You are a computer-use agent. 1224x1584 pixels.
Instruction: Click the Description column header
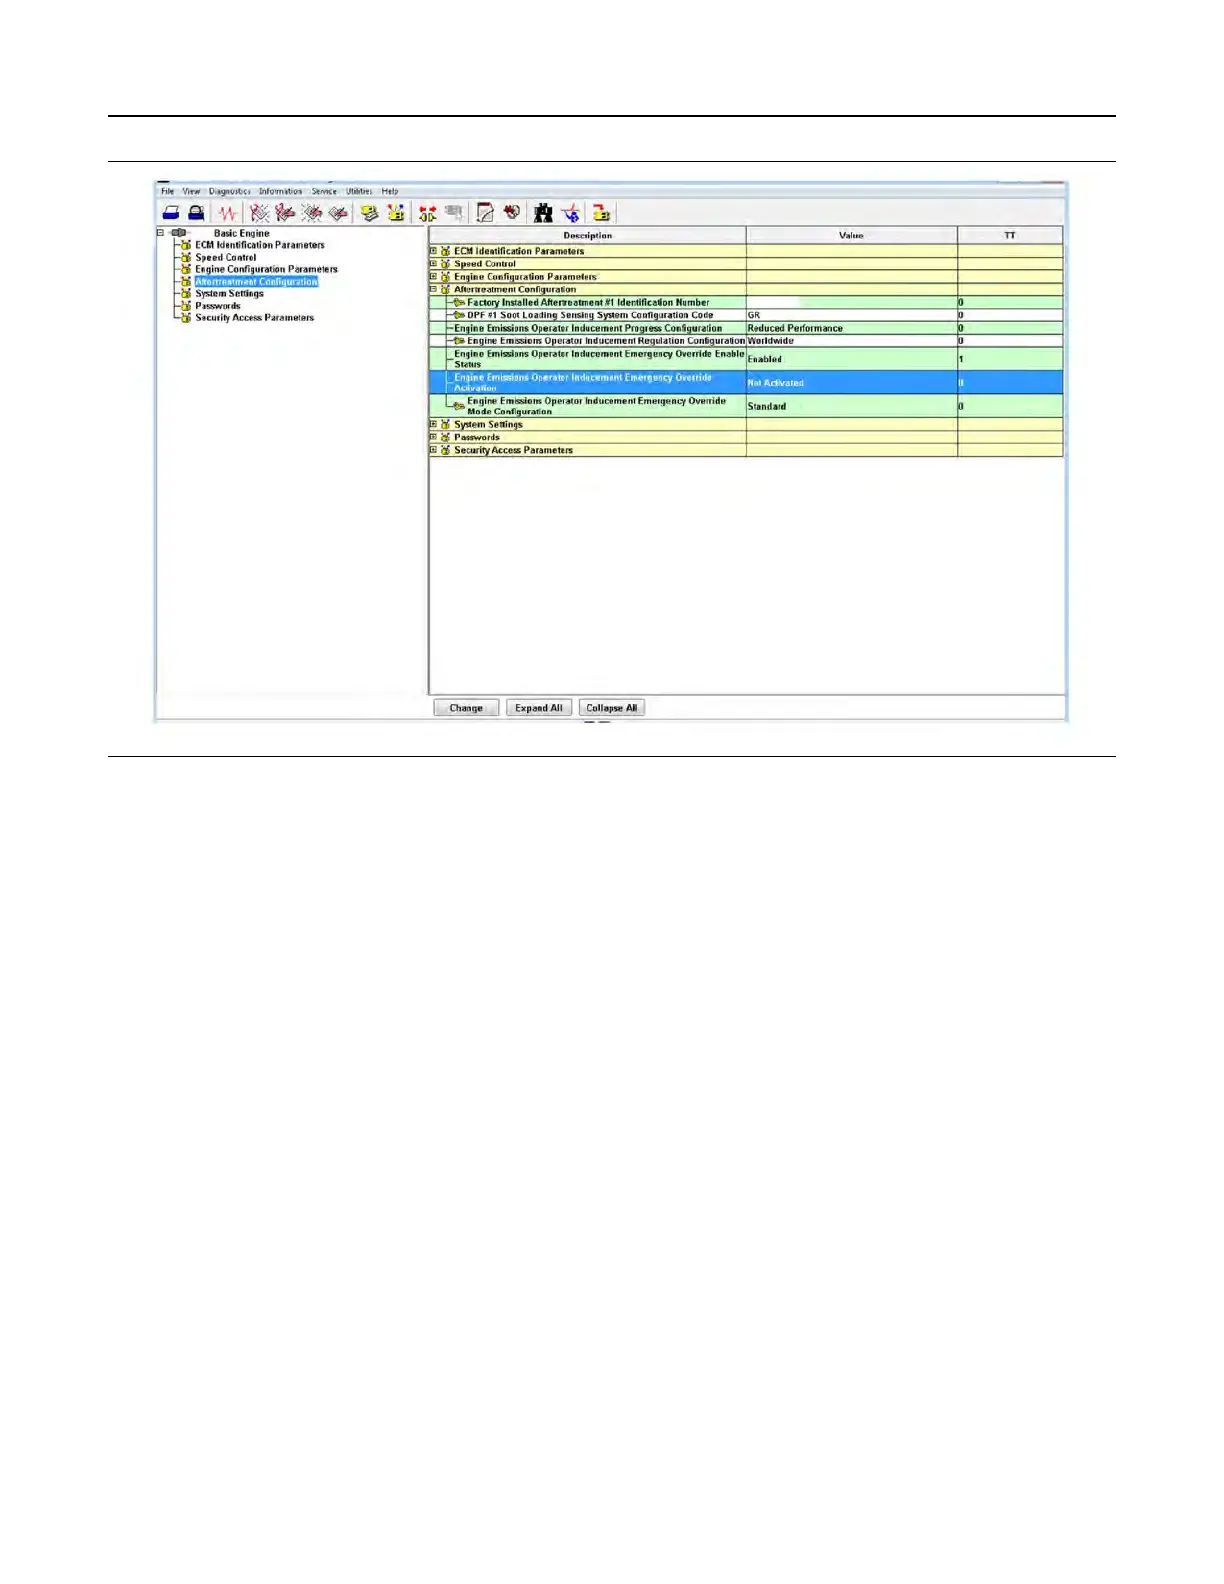(x=588, y=235)
